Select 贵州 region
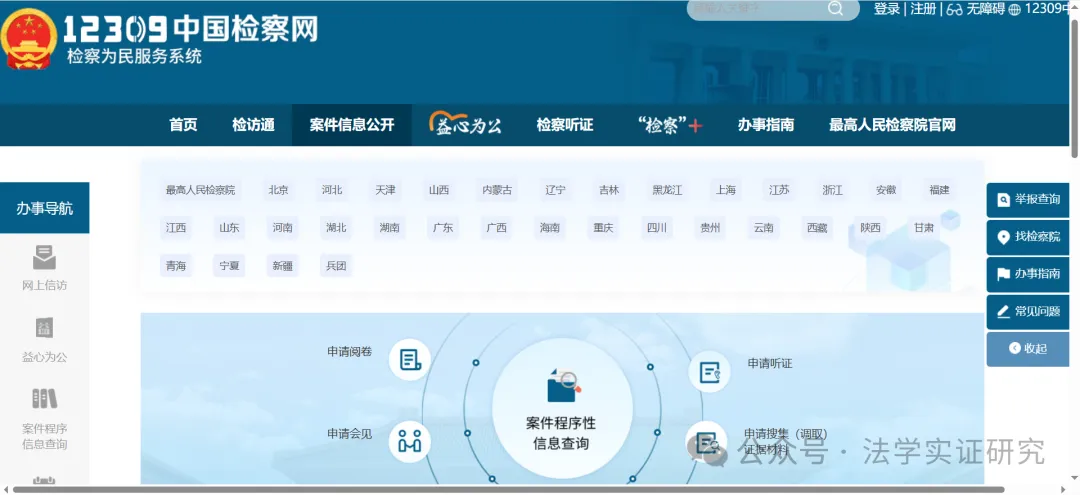 tap(710, 228)
